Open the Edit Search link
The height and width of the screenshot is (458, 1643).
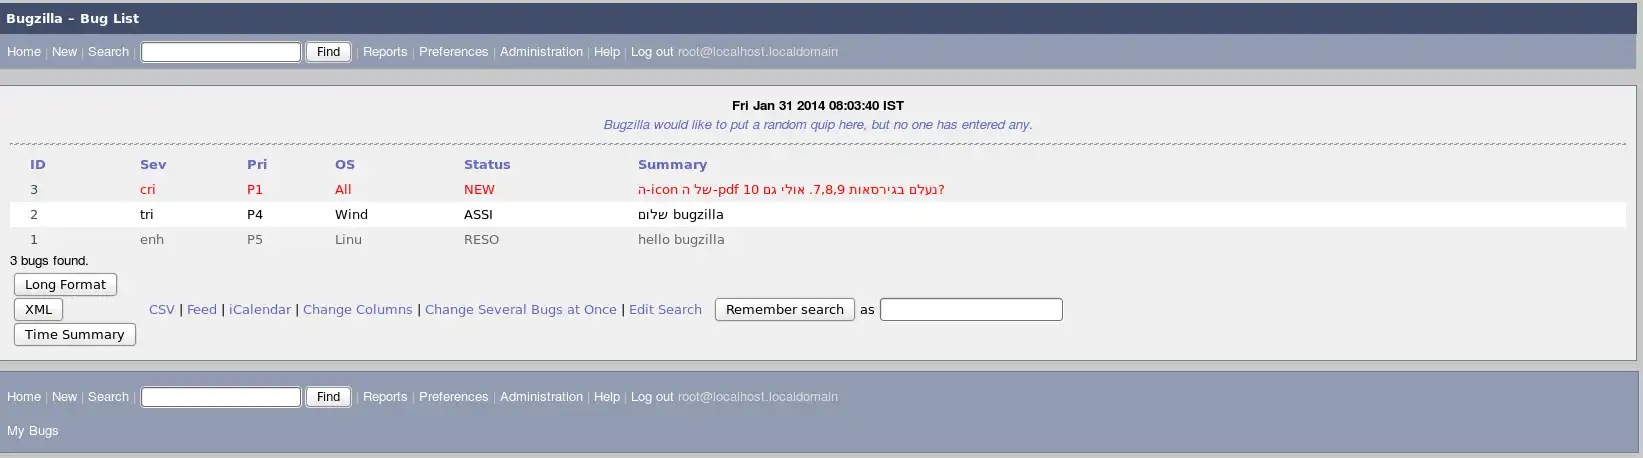665,310
